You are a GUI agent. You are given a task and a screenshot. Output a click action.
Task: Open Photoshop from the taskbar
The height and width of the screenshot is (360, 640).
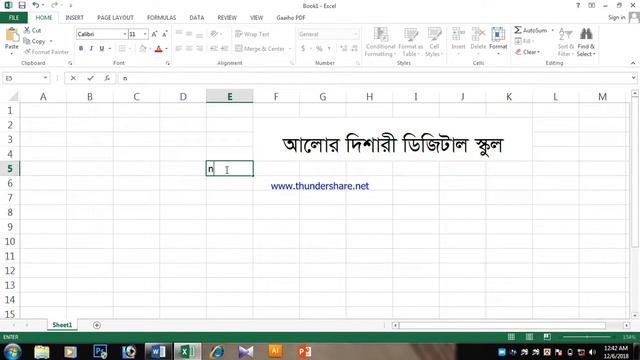click(x=100, y=351)
